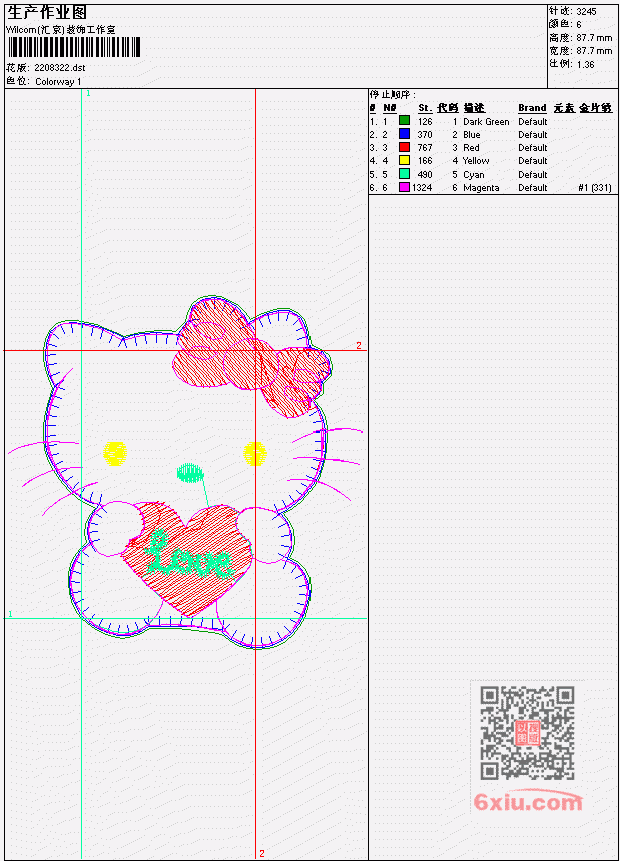The height and width of the screenshot is (861, 620).
Task: Click the '宽度: 87.7 mm' width value
Action: pyautogui.click(x=580, y=51)
